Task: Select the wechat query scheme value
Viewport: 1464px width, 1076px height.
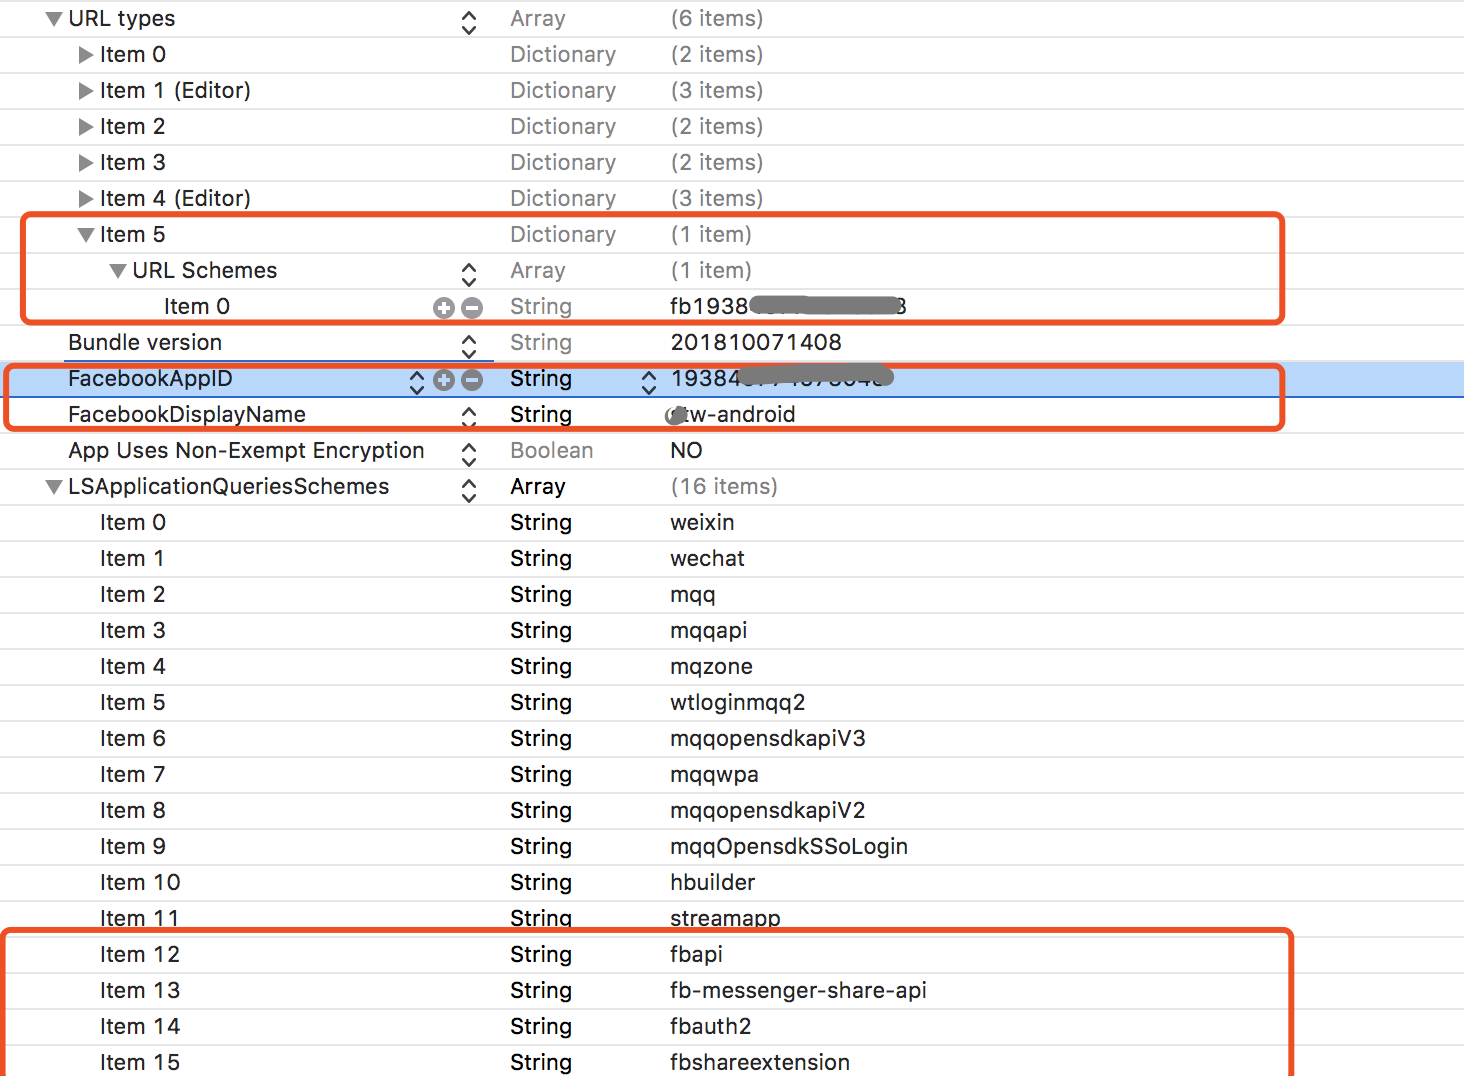Action: [707, 559]
